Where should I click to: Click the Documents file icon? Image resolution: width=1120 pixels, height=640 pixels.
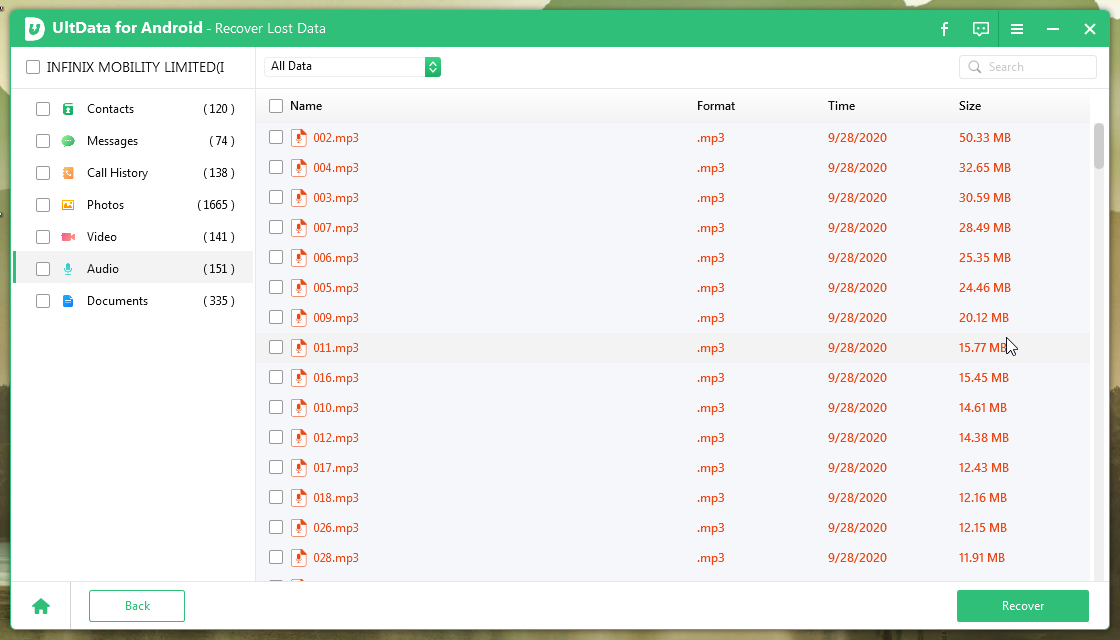pyautogui.click(x=68, y=301)
